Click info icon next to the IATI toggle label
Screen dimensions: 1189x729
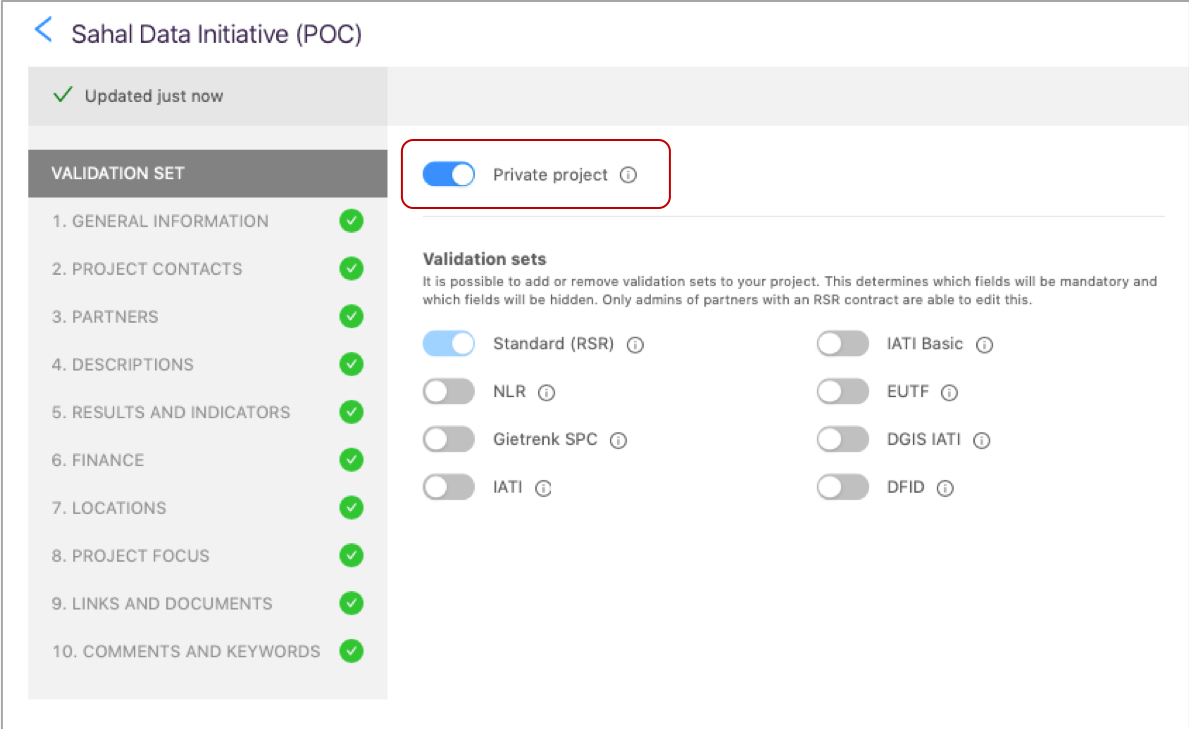pyautogui.click(x=543, y=488)
